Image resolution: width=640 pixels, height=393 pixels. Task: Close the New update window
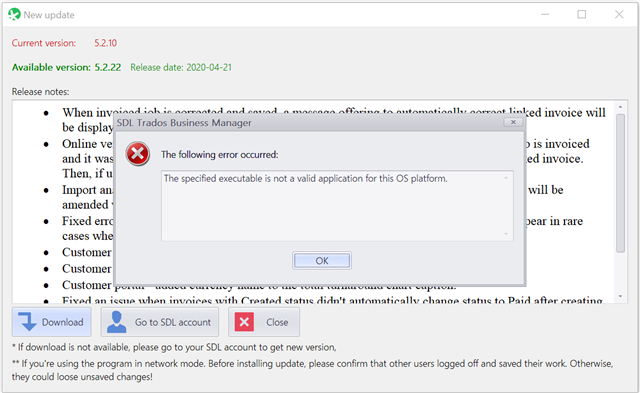click(619, 15)
